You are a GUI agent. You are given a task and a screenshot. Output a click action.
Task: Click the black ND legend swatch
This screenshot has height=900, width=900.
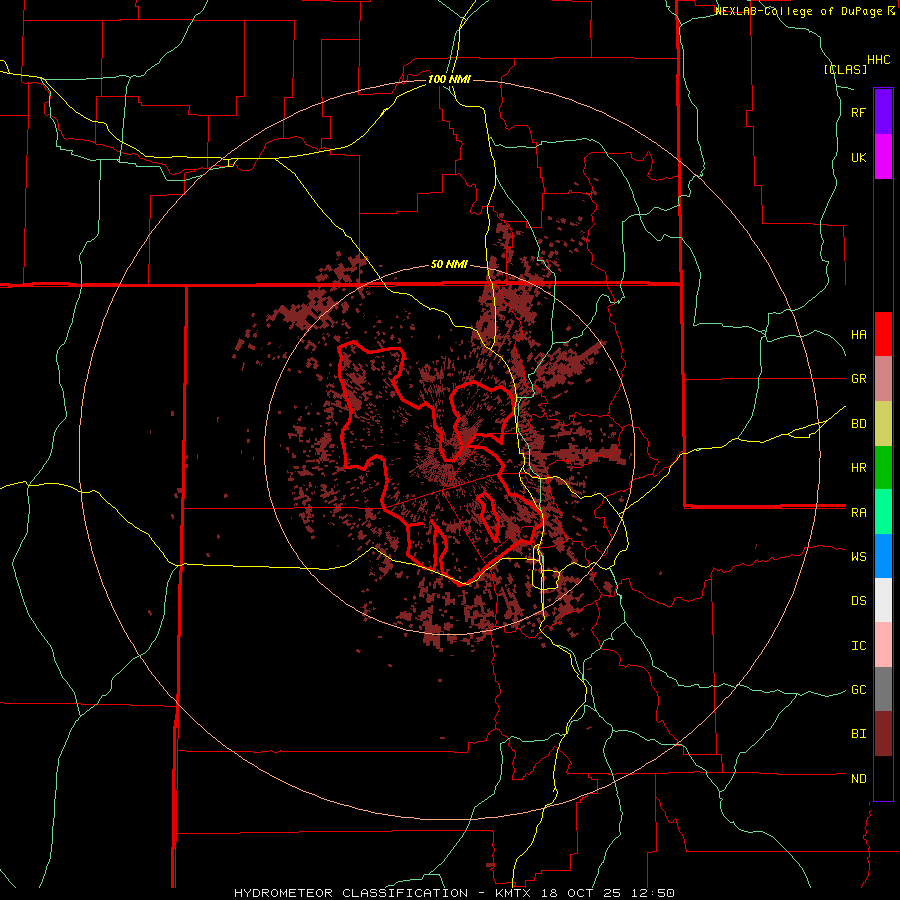click(883, 778)
